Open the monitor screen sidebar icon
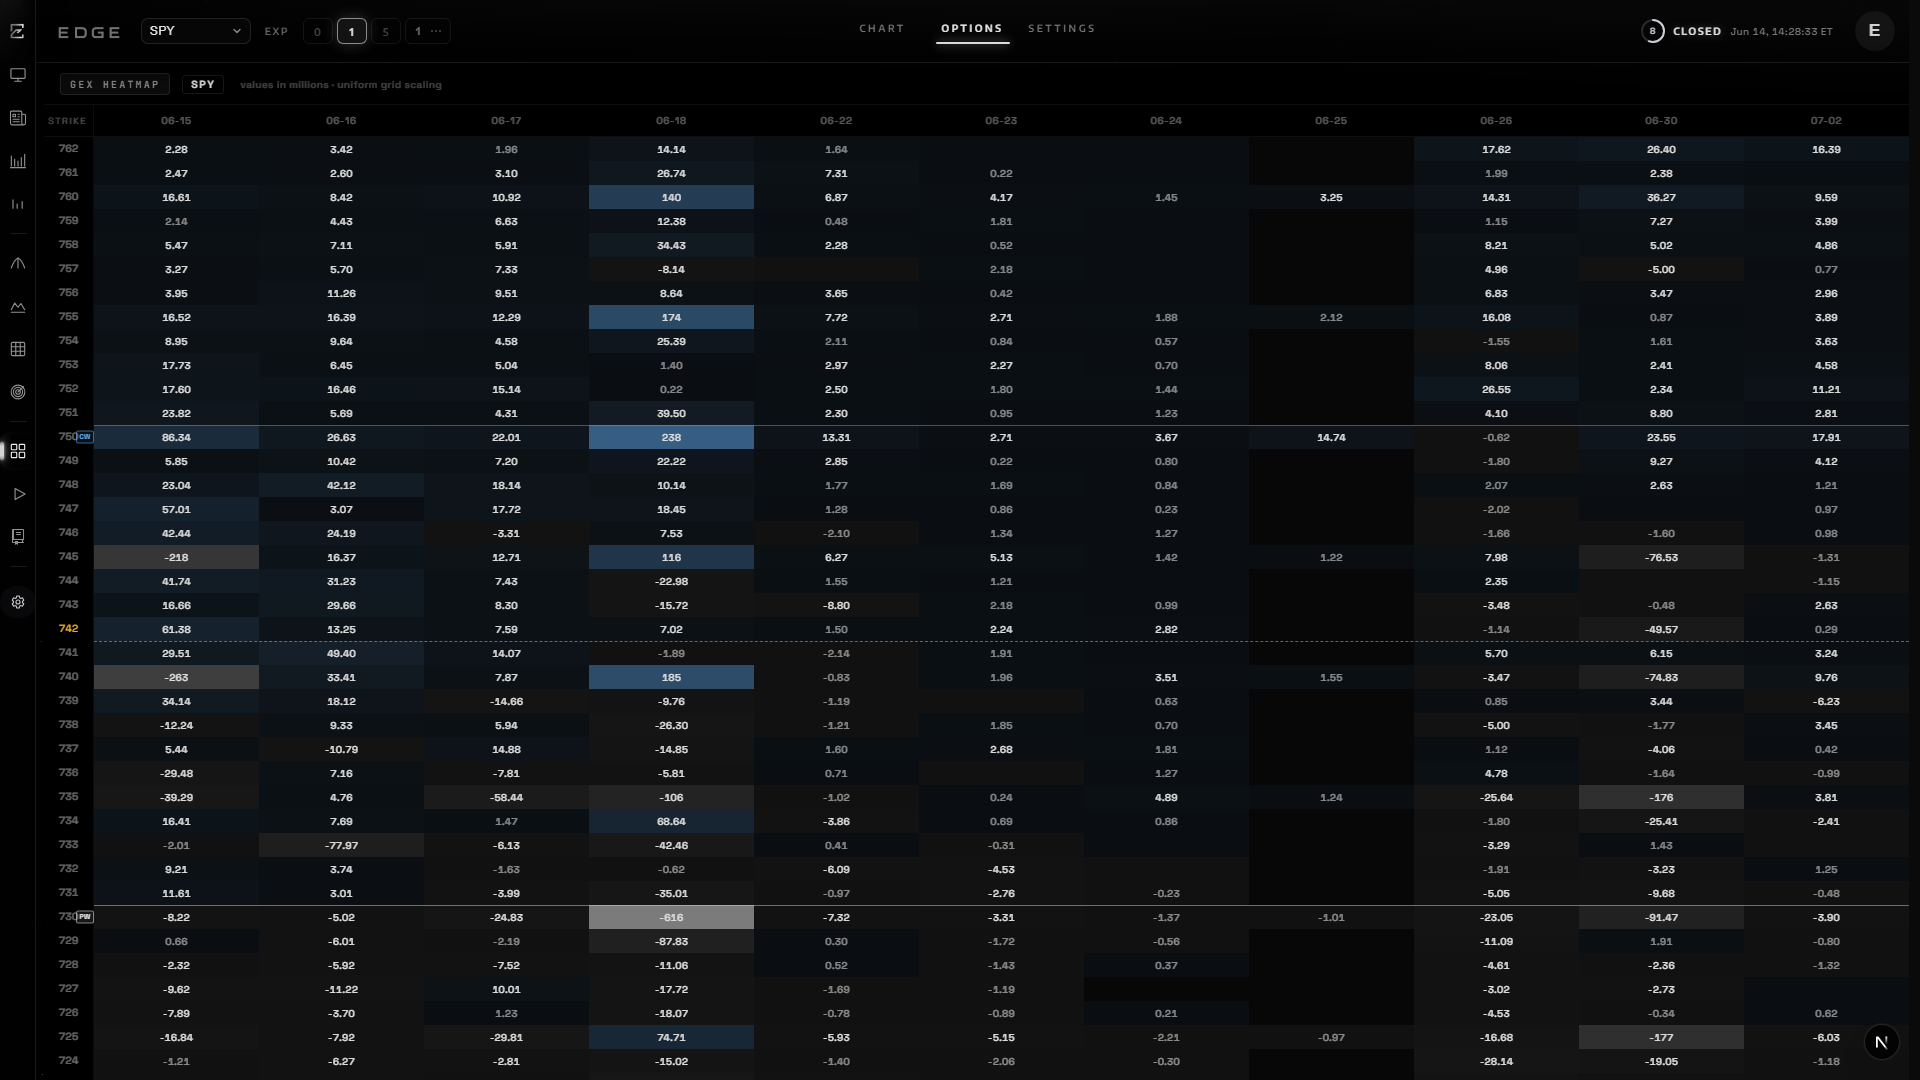Viewport: 1920px width, 1080px height. pos(18,75)
